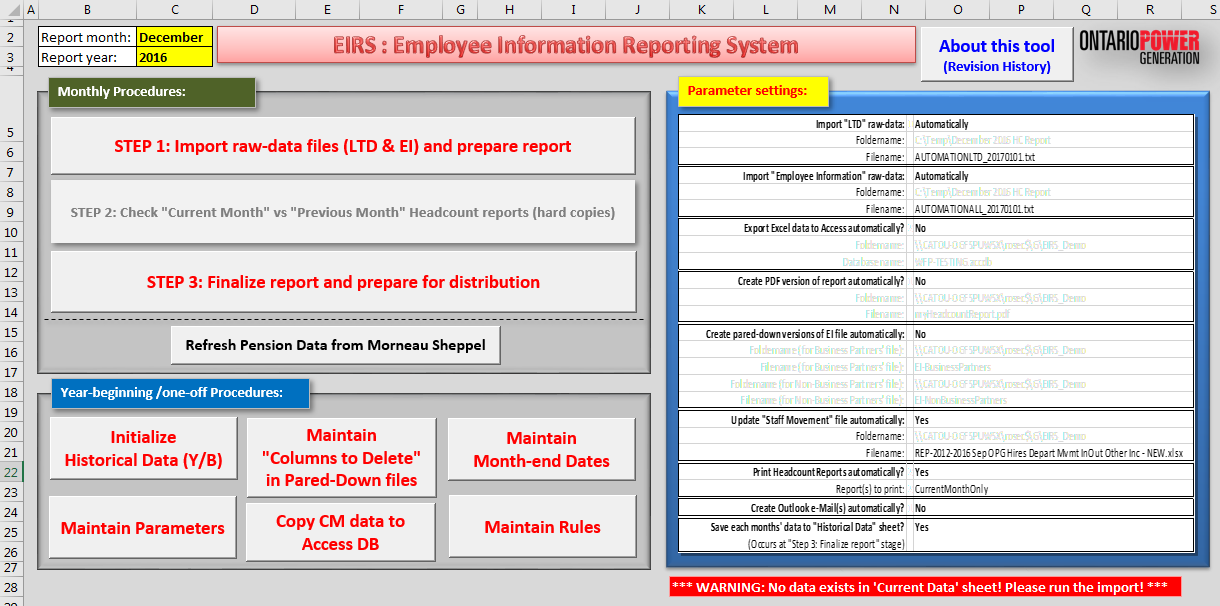Click STEP 2: Check Headcount reports button
The width and height of the screenshot is (1220, 606).
coord(343,212)
